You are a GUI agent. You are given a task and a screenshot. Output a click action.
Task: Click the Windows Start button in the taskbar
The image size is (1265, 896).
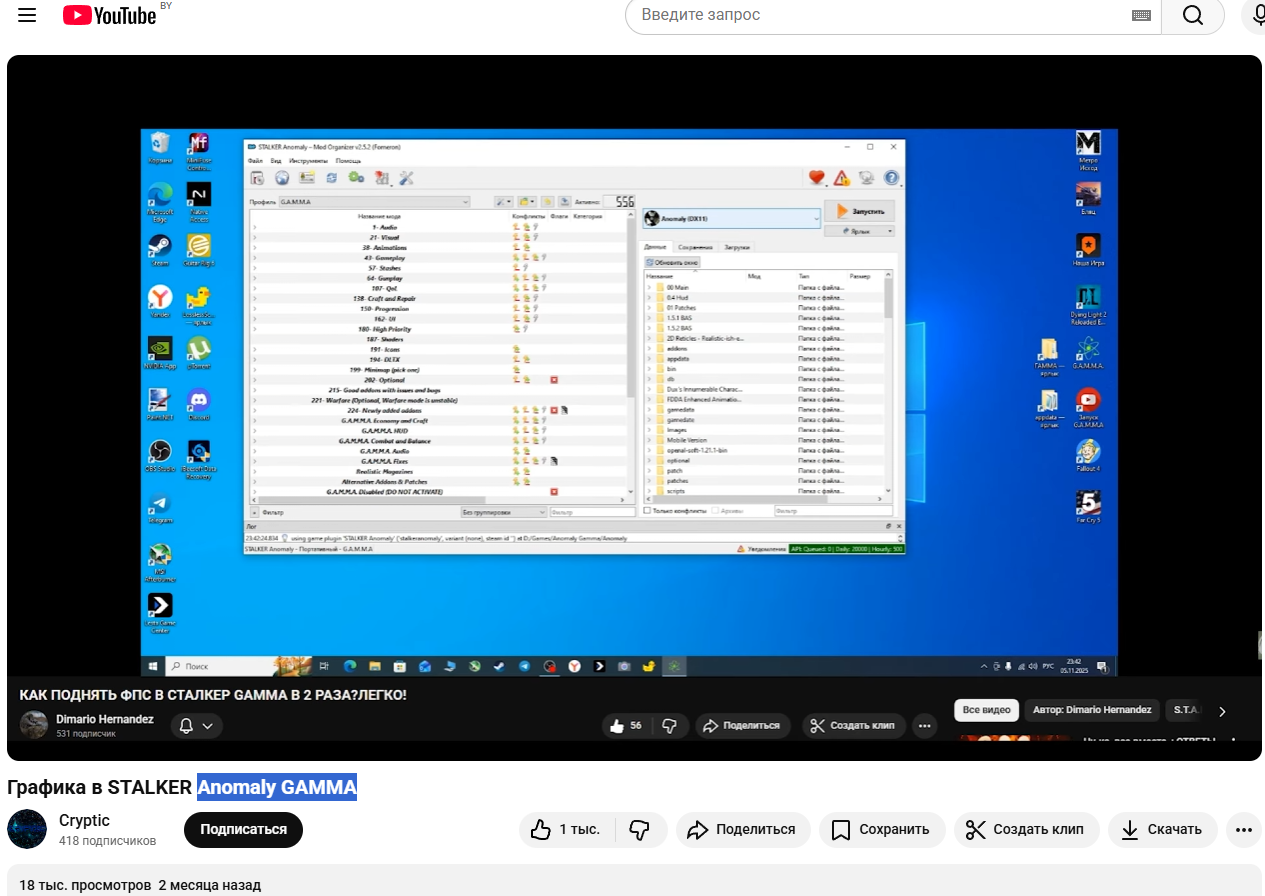pyautogui.click(x=153, y=666)
